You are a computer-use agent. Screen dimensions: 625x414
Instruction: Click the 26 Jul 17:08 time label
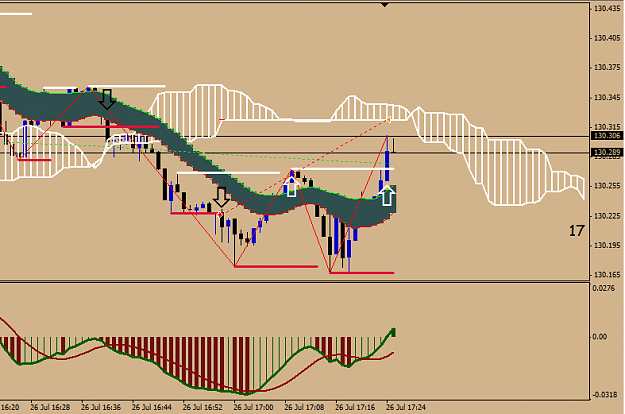click(305, 408)
